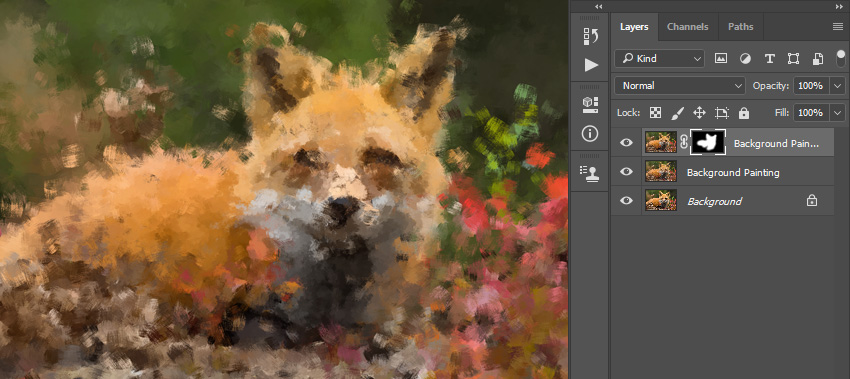Click the mask link chain icon

pos(684,142)
